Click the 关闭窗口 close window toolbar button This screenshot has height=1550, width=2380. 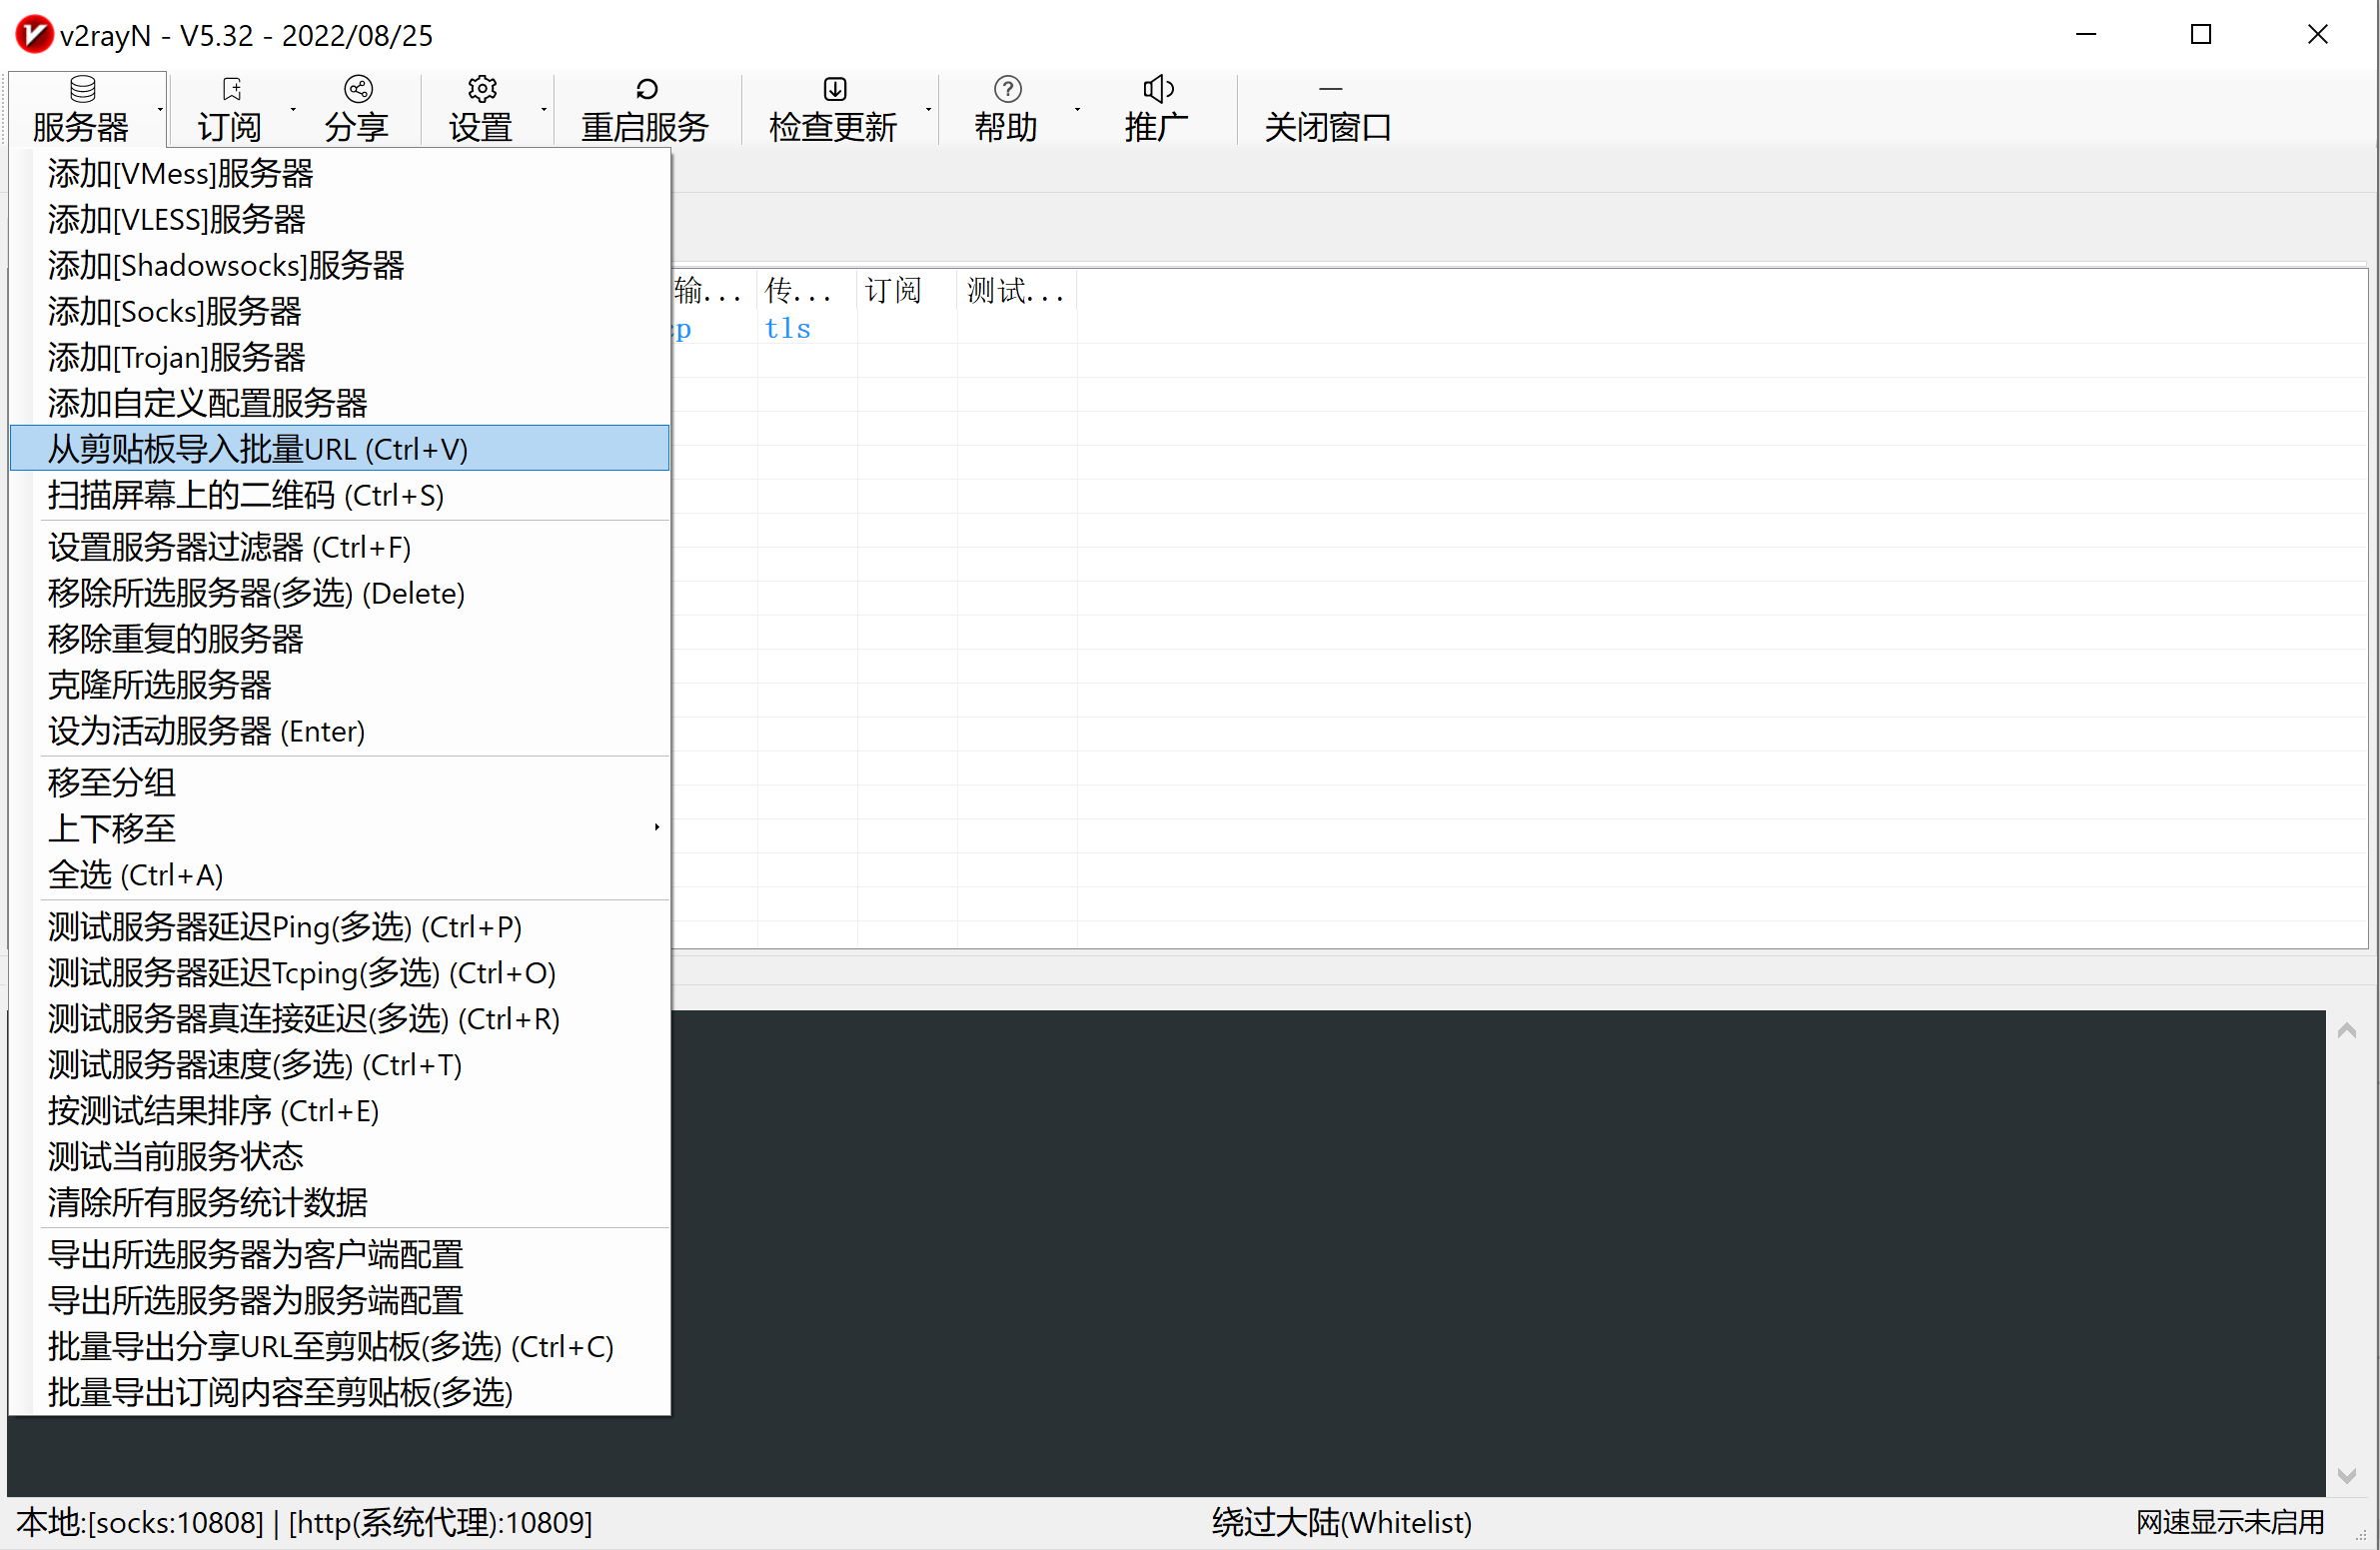tap(1328, 110)
